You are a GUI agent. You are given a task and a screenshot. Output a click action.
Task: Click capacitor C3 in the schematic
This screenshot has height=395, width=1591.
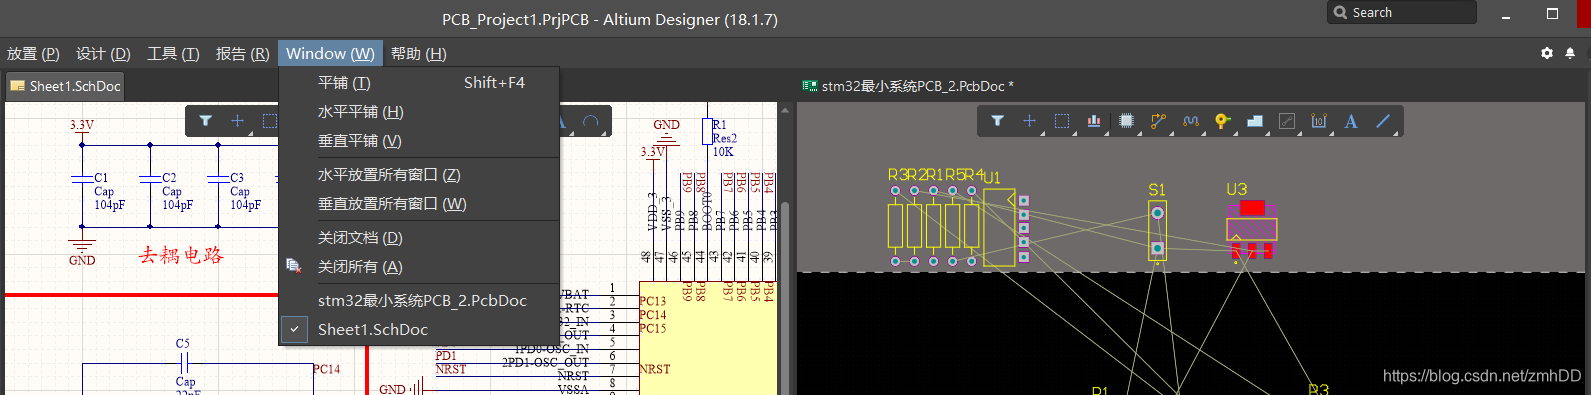coord(218,179)
